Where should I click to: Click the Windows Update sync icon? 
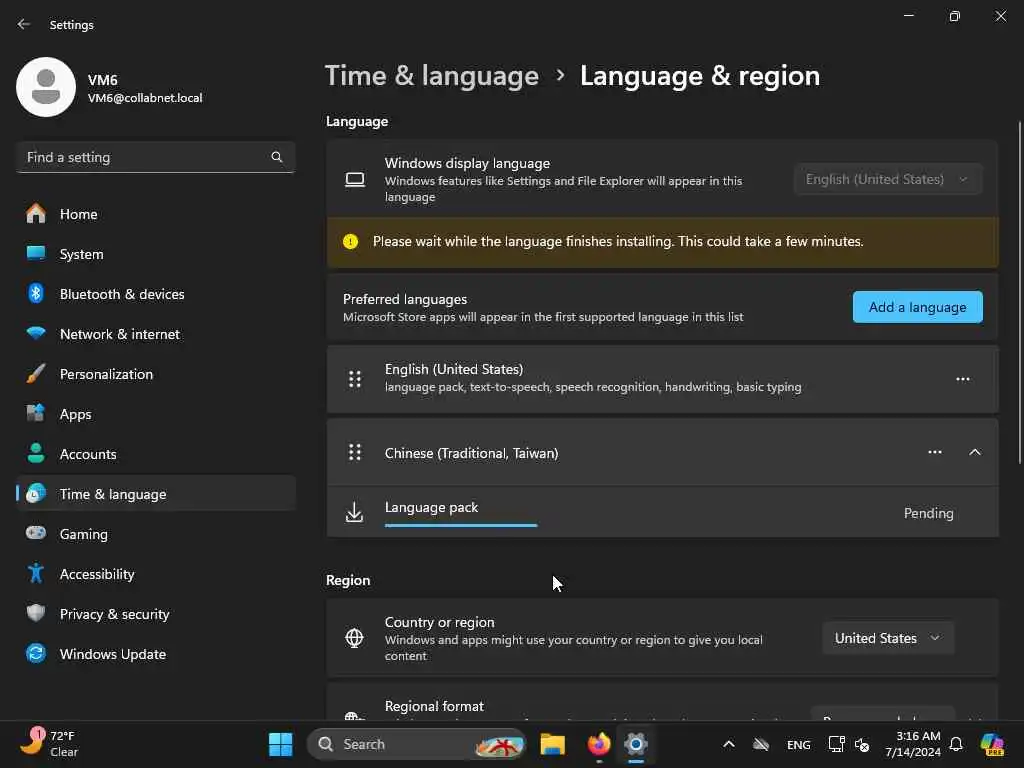pos(36,653)
